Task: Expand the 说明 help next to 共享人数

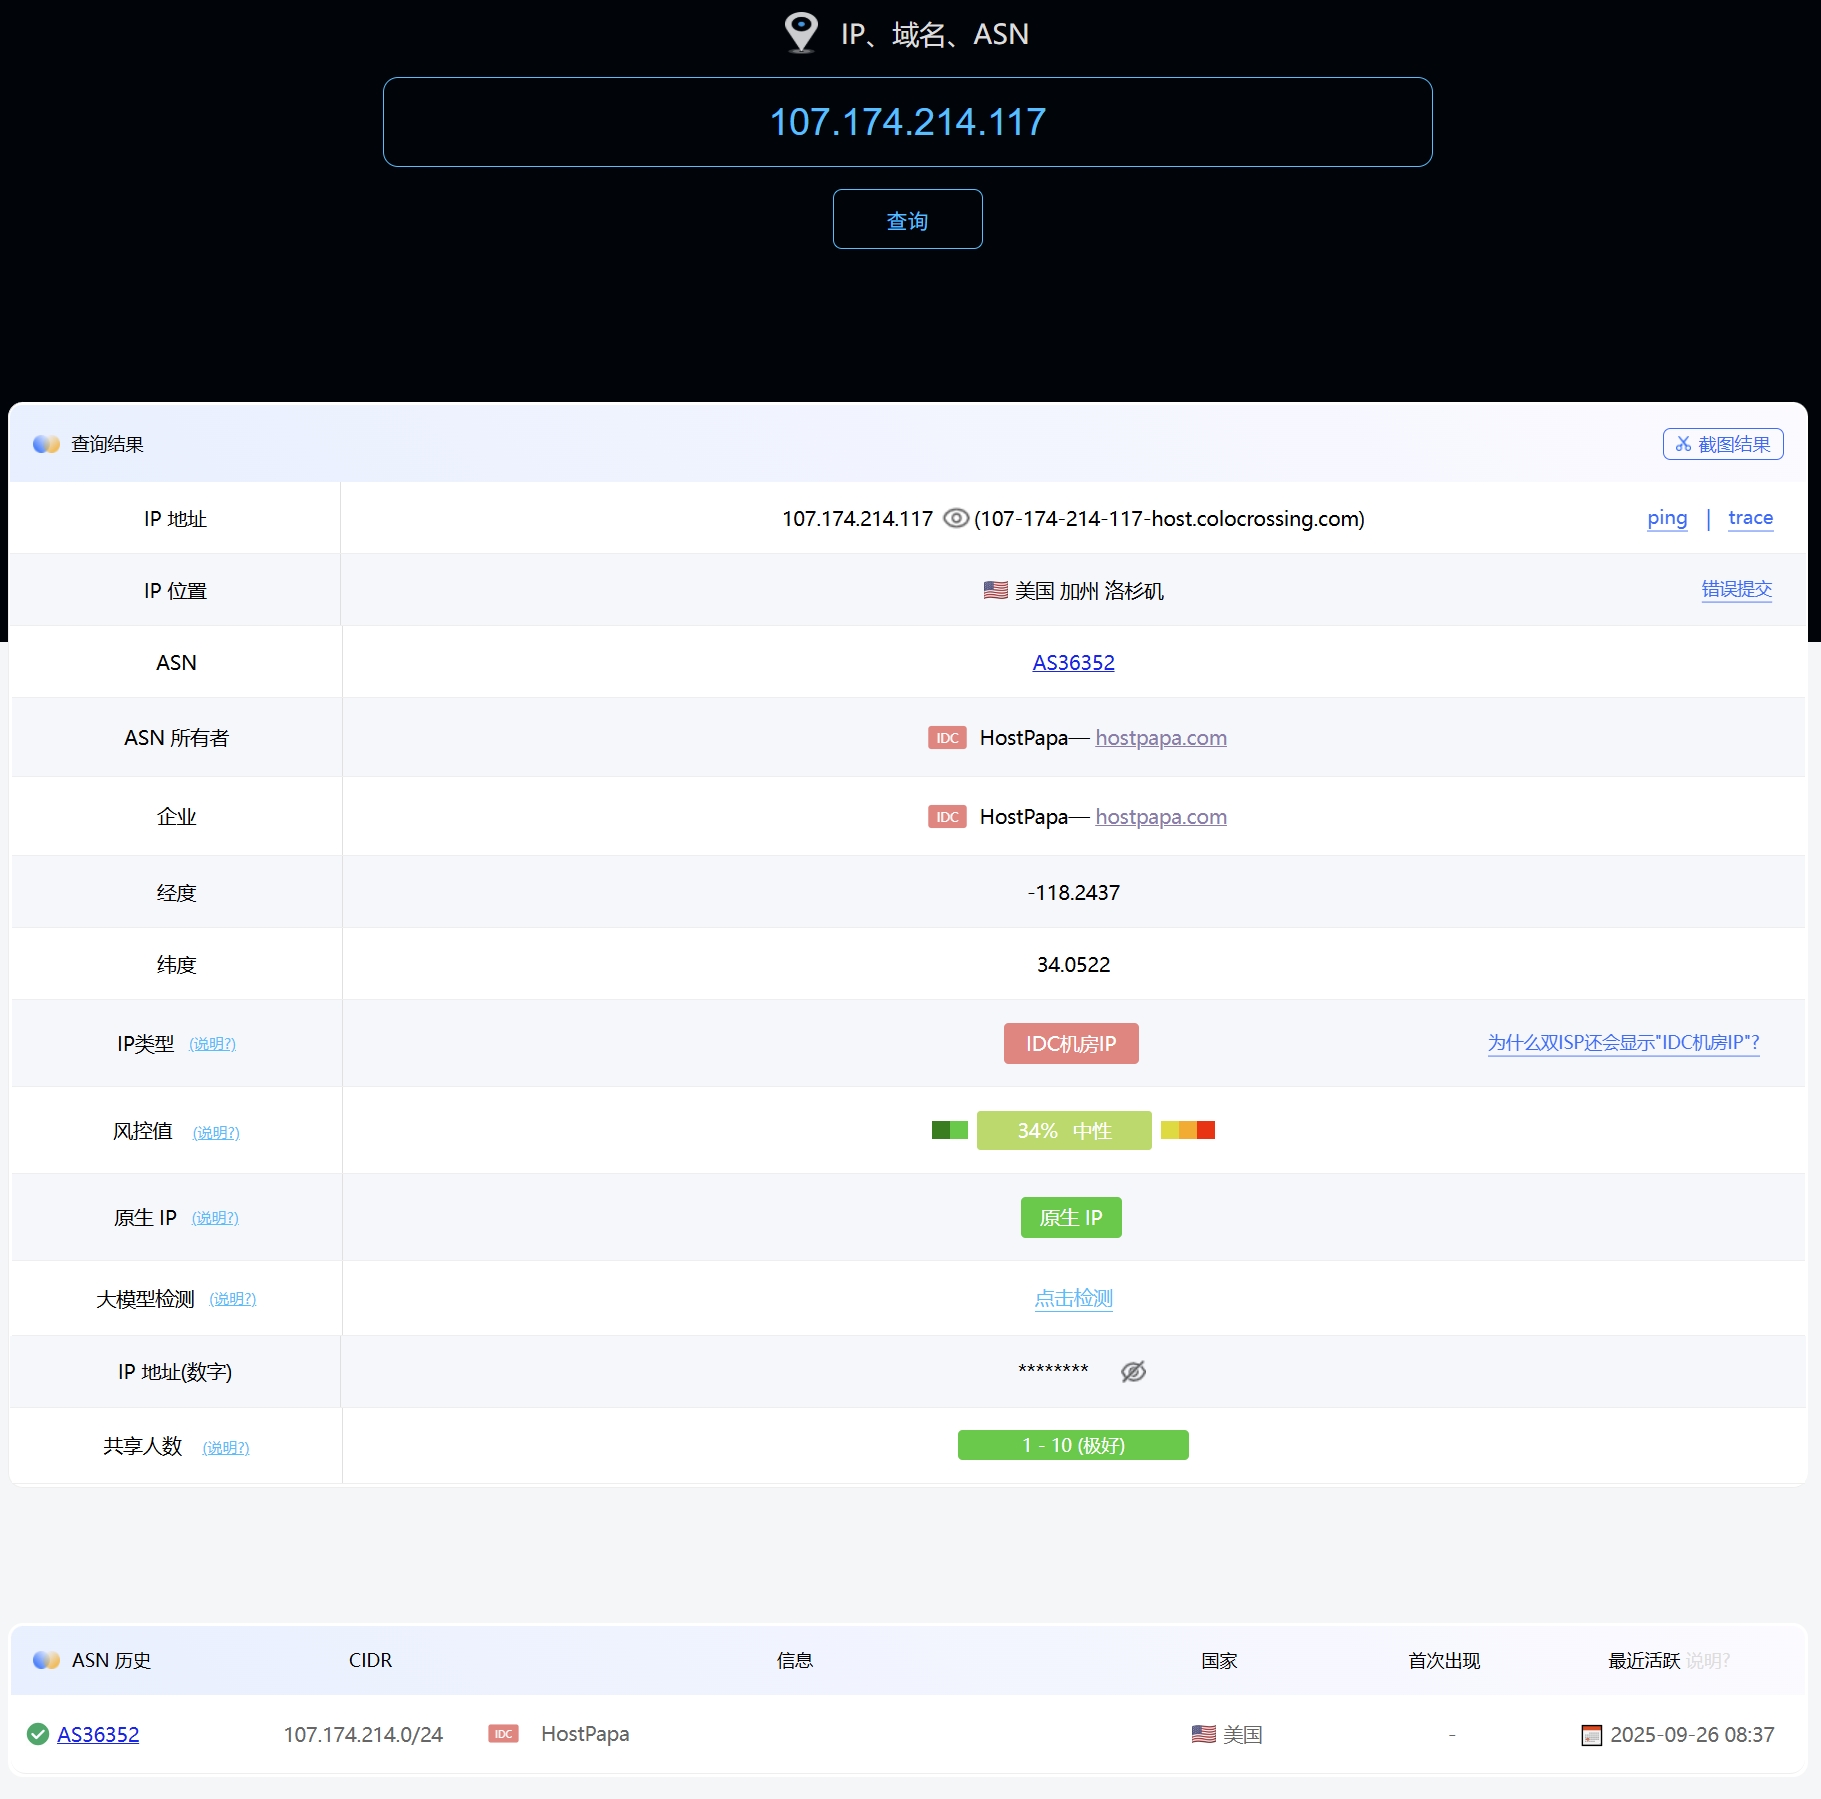Action: pyautogui.click(x=226, y=1447)
